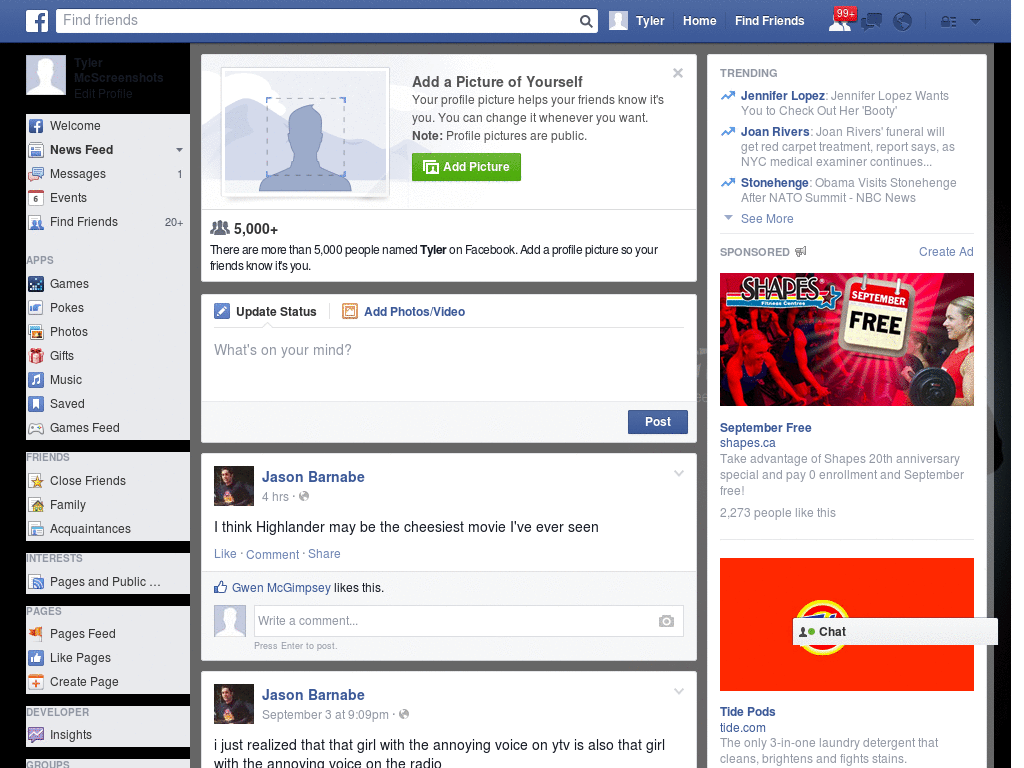Image resolution: width=1024 pixels, height=768 pixels.
Task: Open the Jennifer Lopez trending topic
Action: click(x=782, y=96)
